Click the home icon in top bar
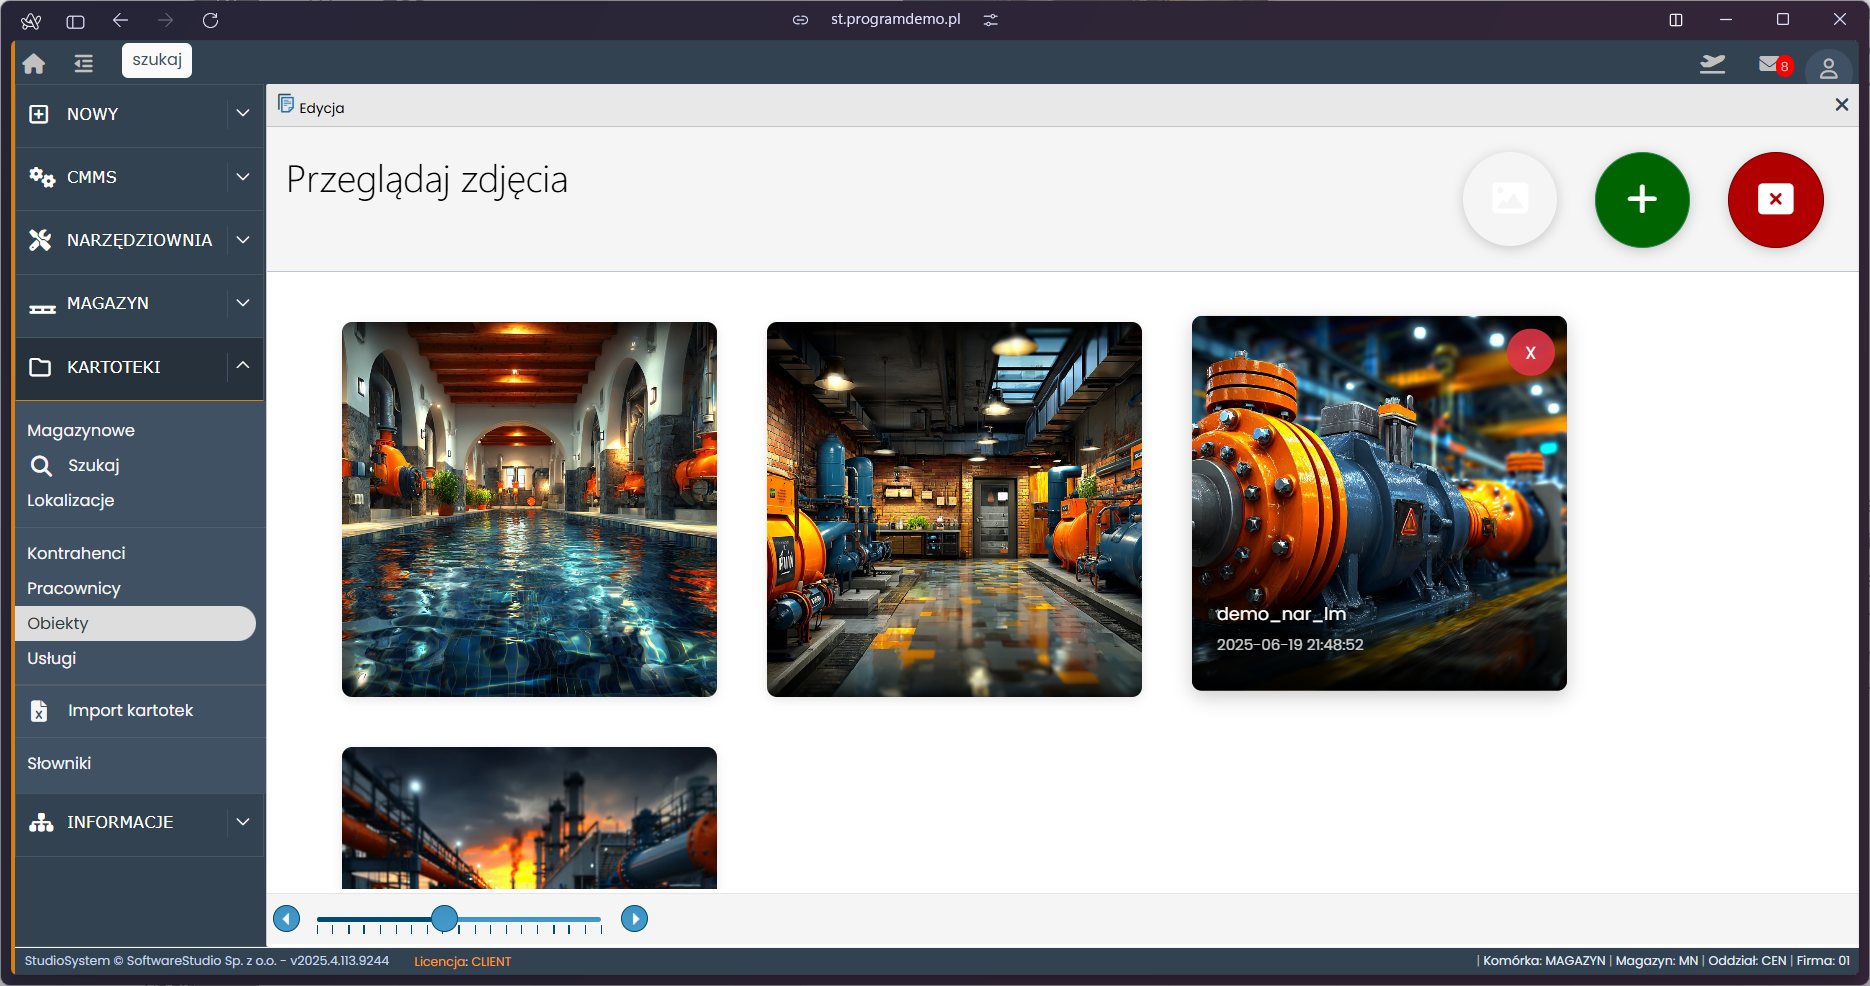 click(34, 64)
